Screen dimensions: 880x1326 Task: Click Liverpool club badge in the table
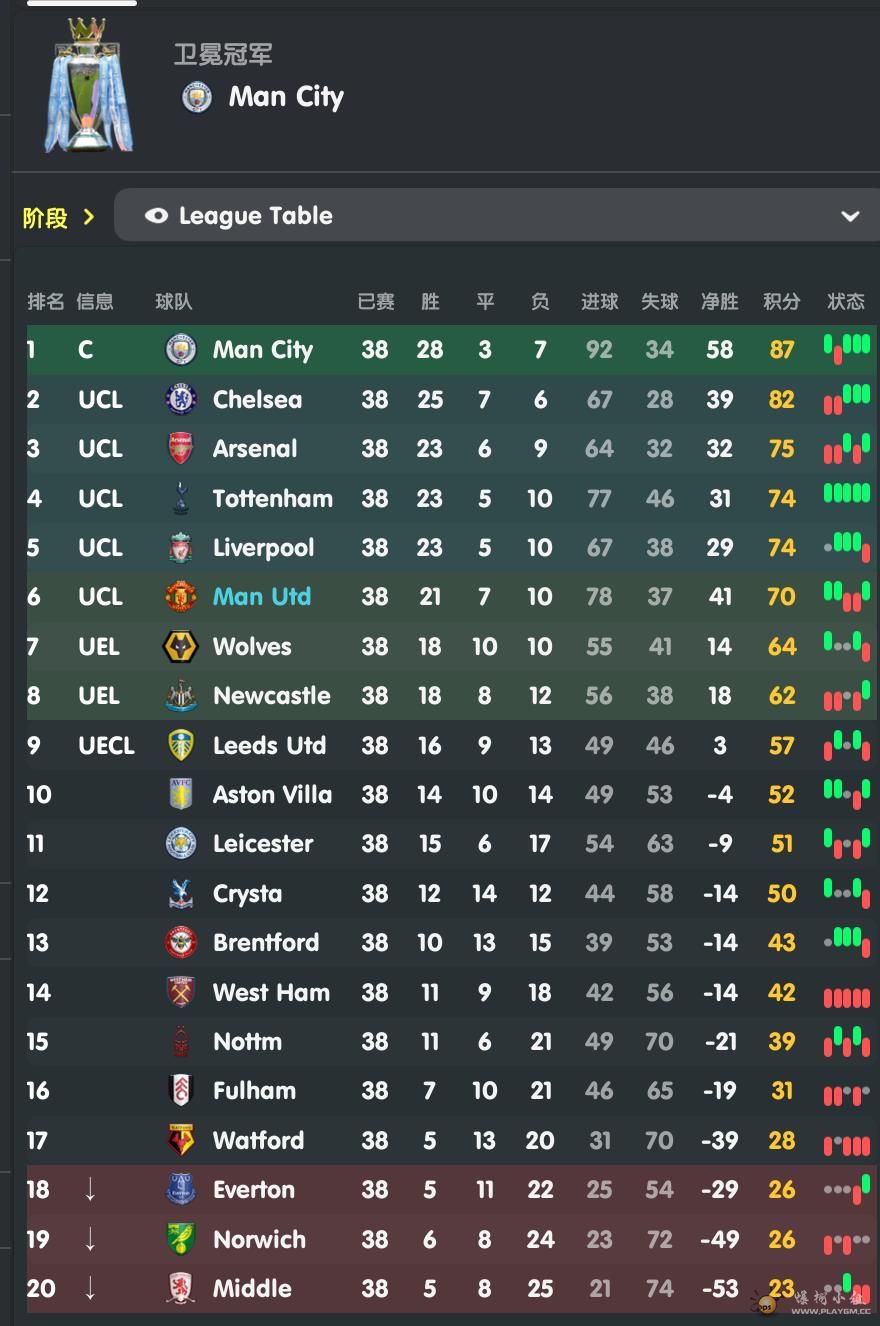pyautogui.click(x=181, y=547)
